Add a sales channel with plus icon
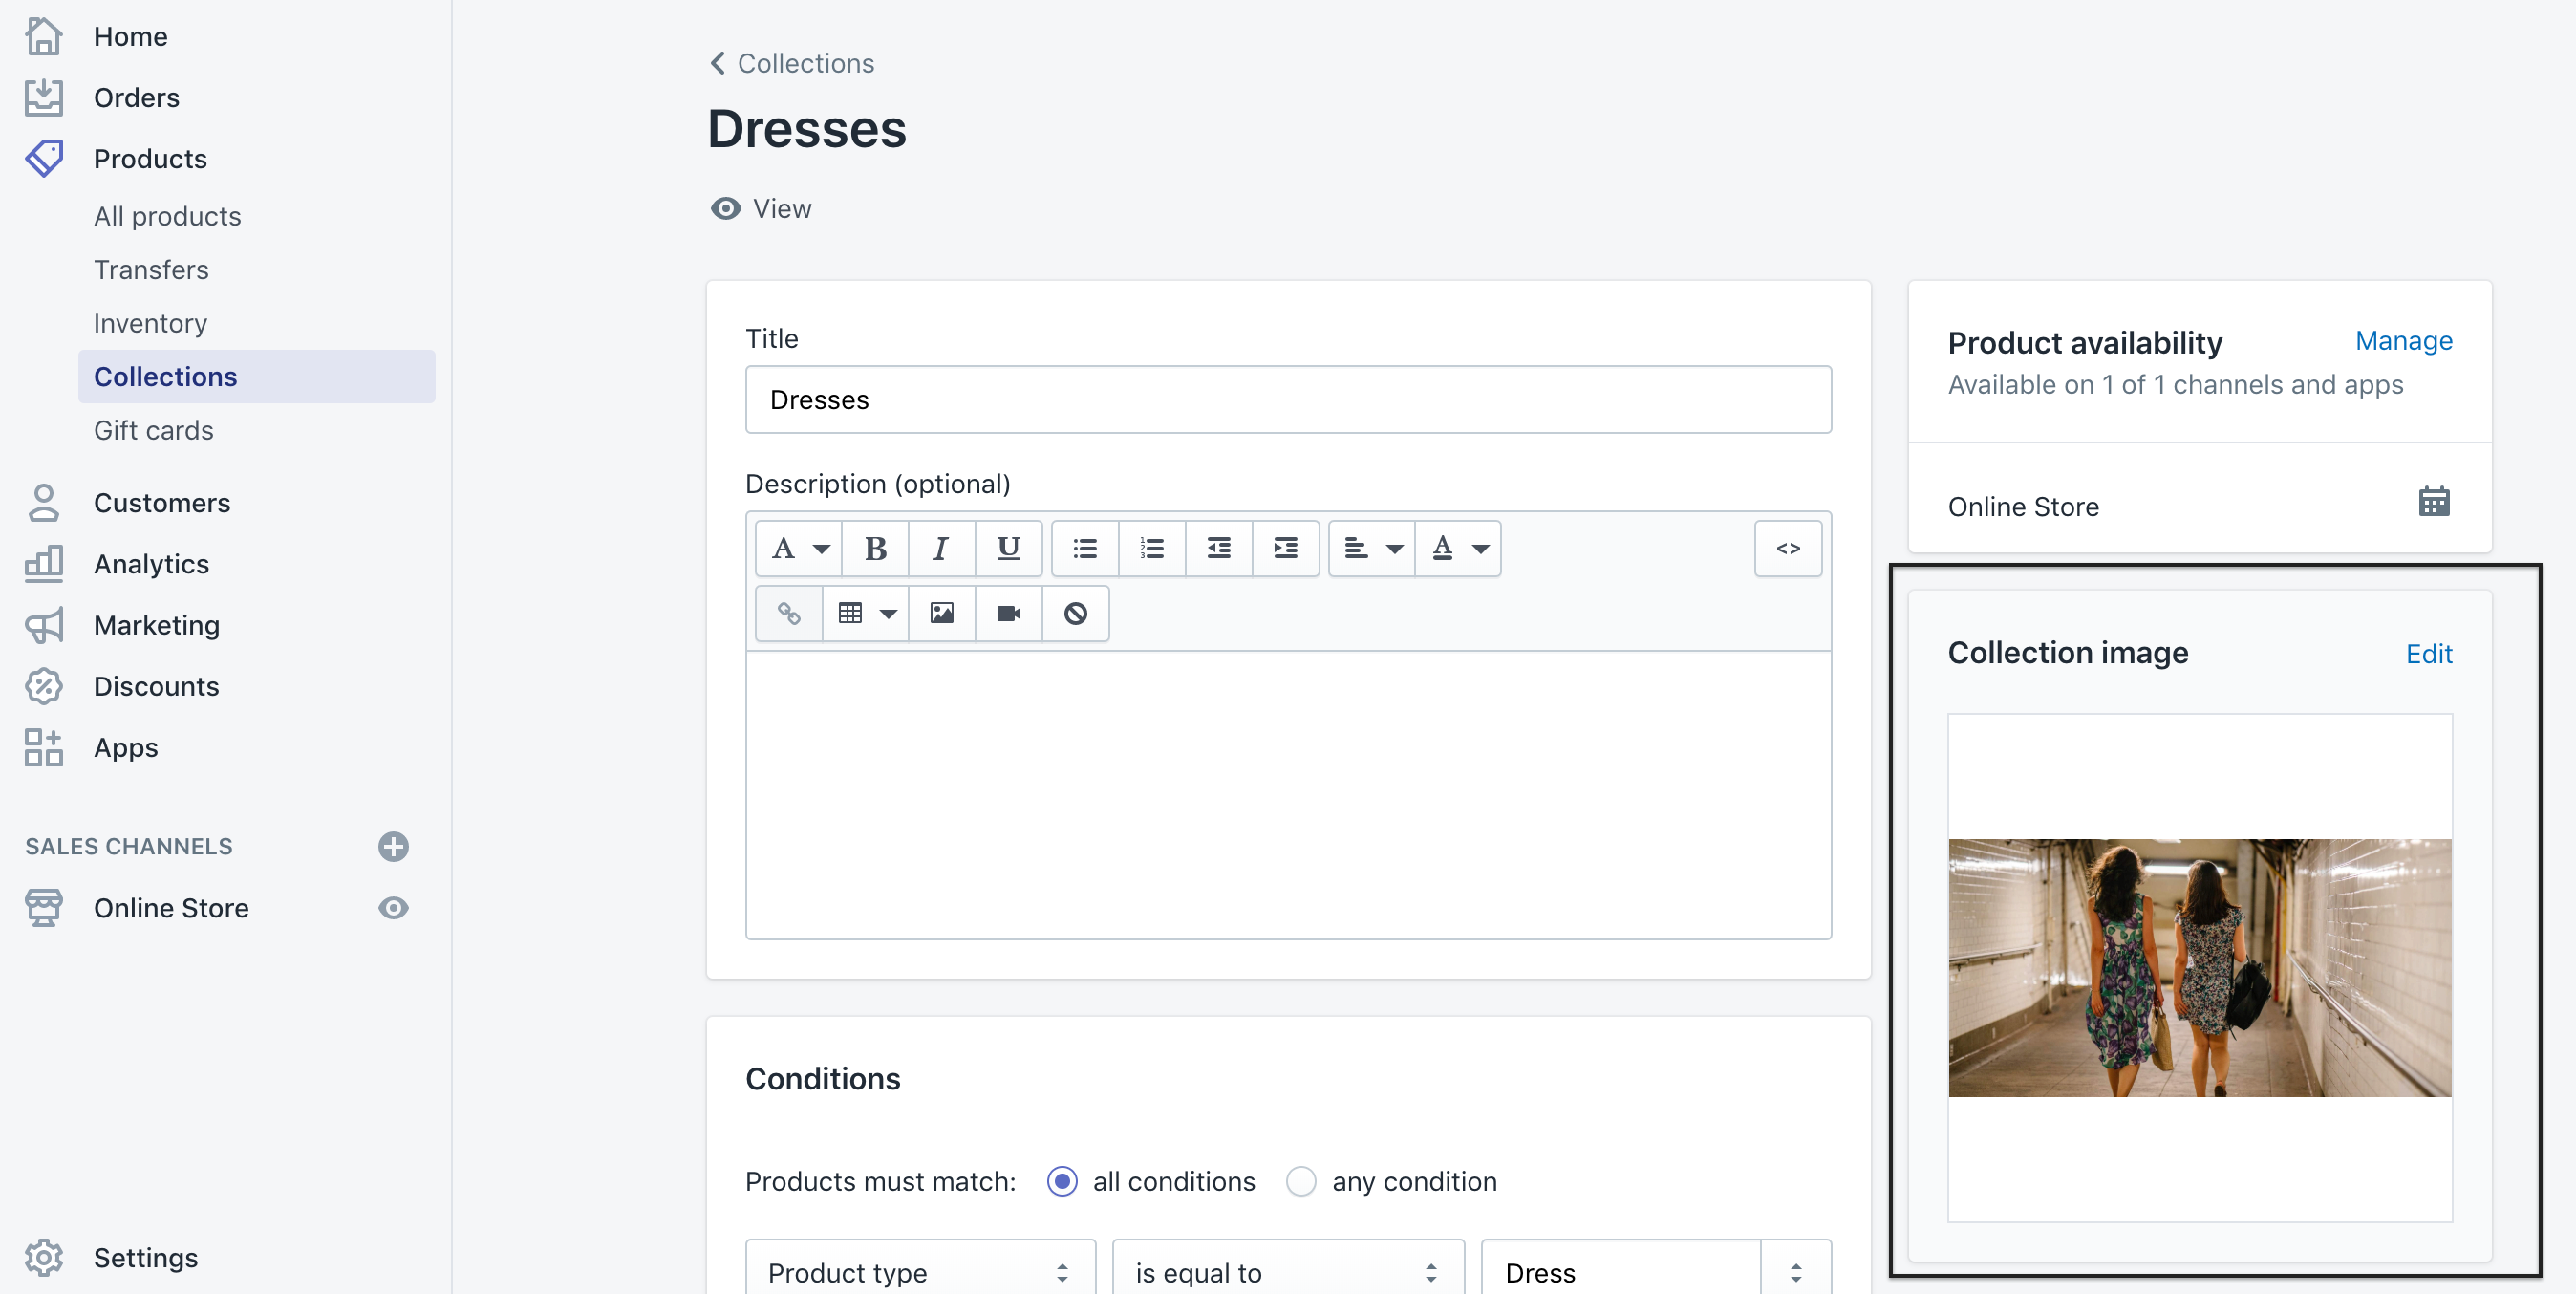 [x=393, y=846]
